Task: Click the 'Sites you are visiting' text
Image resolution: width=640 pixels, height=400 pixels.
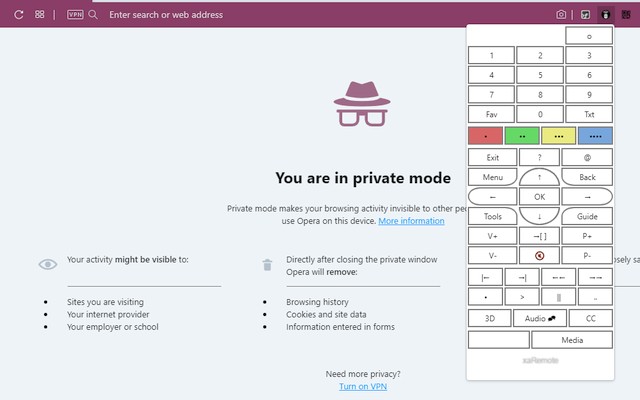Action: click(x=105, y=302)
